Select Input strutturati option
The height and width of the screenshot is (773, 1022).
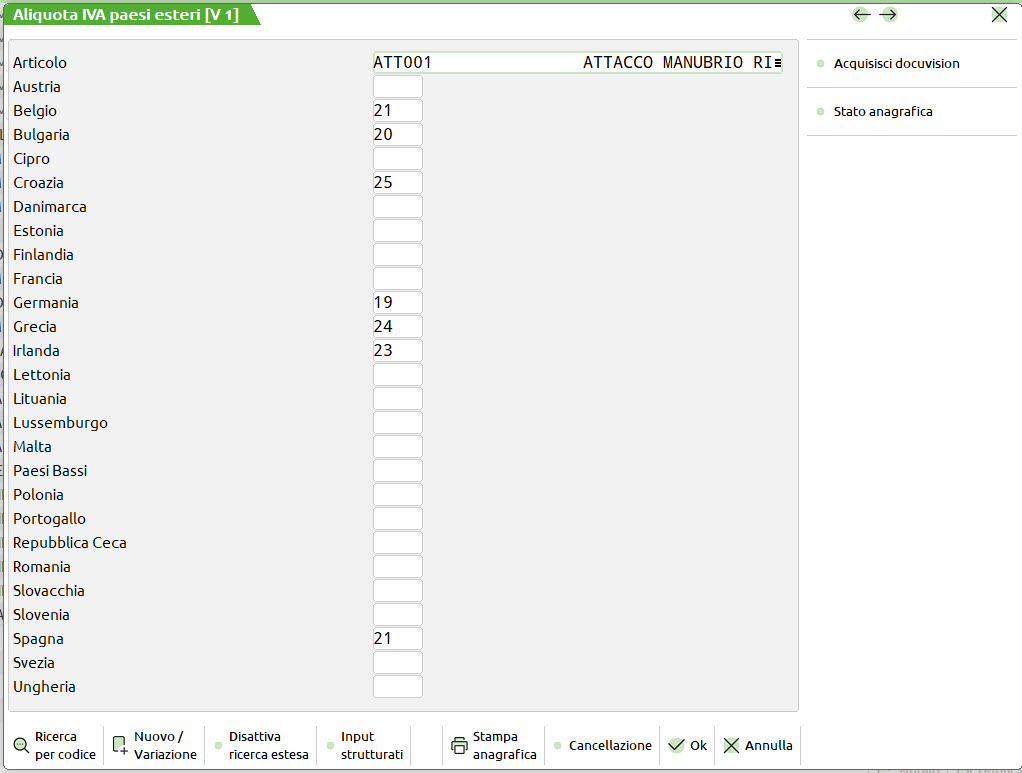point(371,745)
